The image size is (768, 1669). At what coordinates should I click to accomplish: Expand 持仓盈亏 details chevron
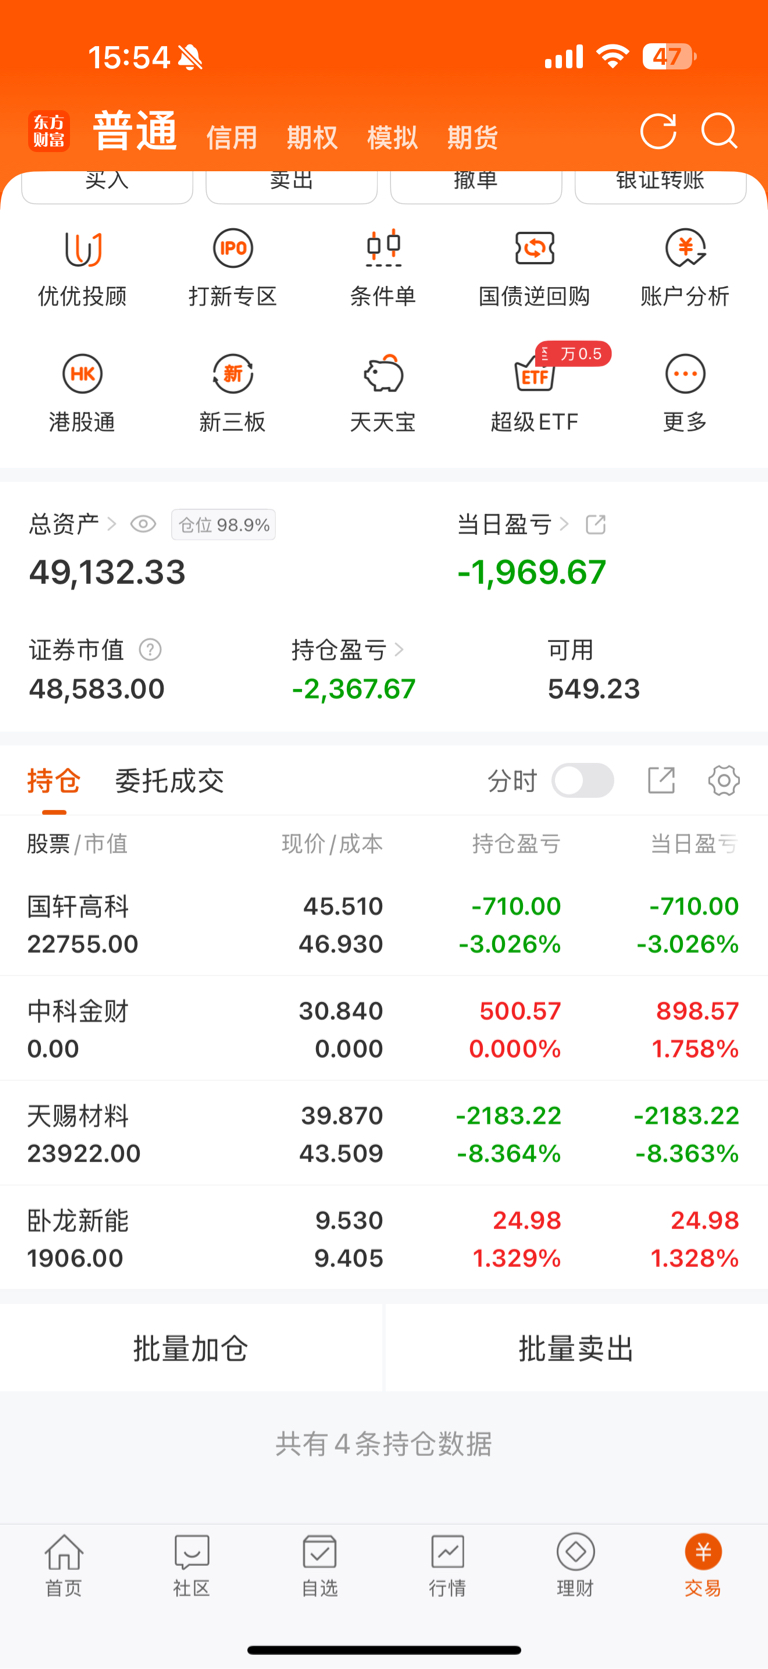tap(399, 650)
